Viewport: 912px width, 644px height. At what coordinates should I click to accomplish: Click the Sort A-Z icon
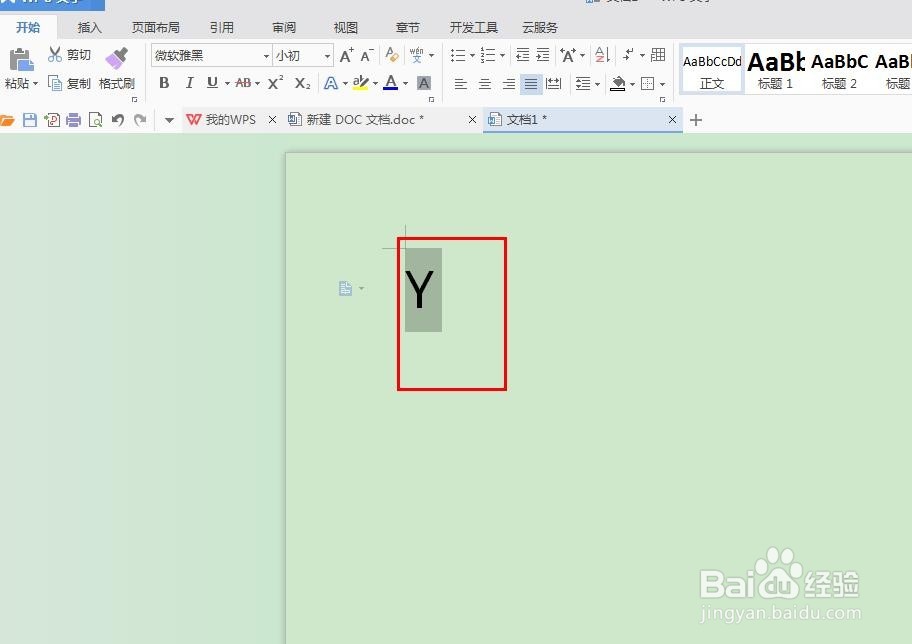601,54
